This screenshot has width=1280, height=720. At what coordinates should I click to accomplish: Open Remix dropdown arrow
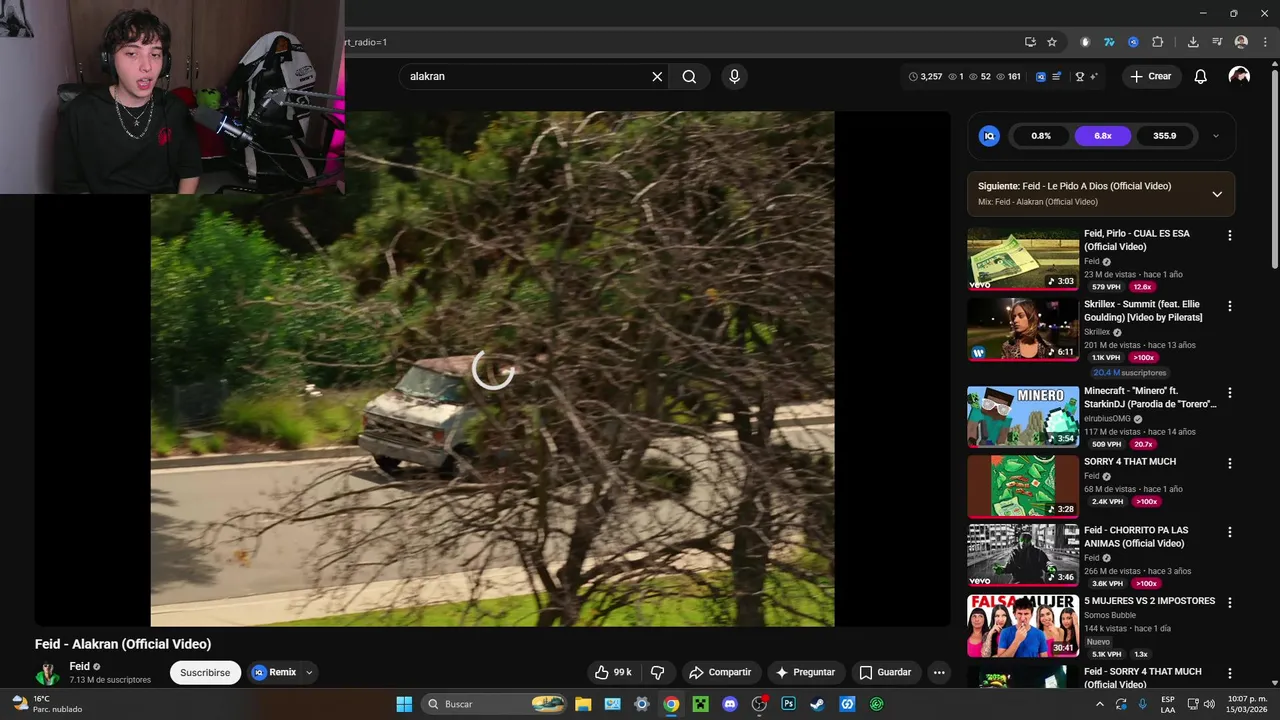pos(309,673)
